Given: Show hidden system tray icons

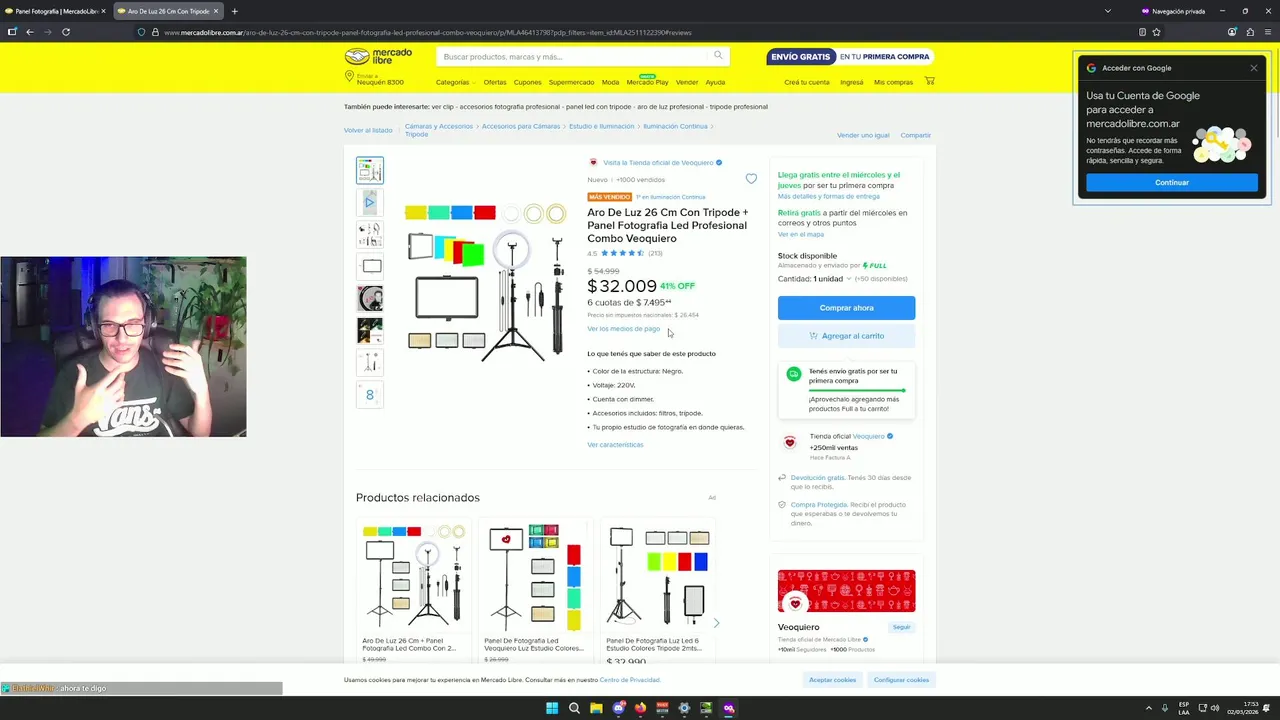Looking at the screenshot, I should point(1148,708).
